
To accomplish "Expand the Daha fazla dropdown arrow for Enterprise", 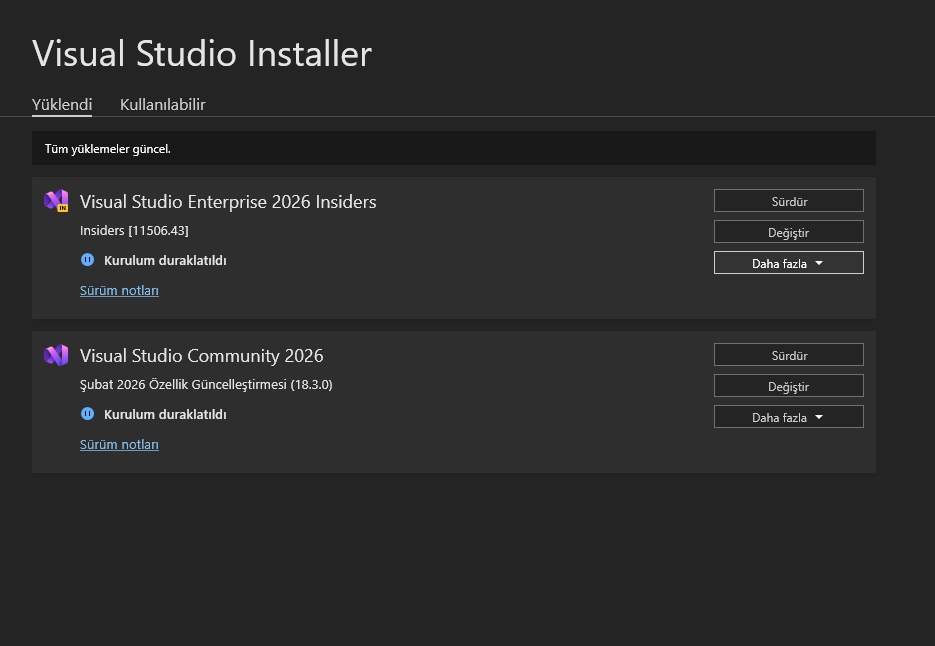I will coord(819,263).
